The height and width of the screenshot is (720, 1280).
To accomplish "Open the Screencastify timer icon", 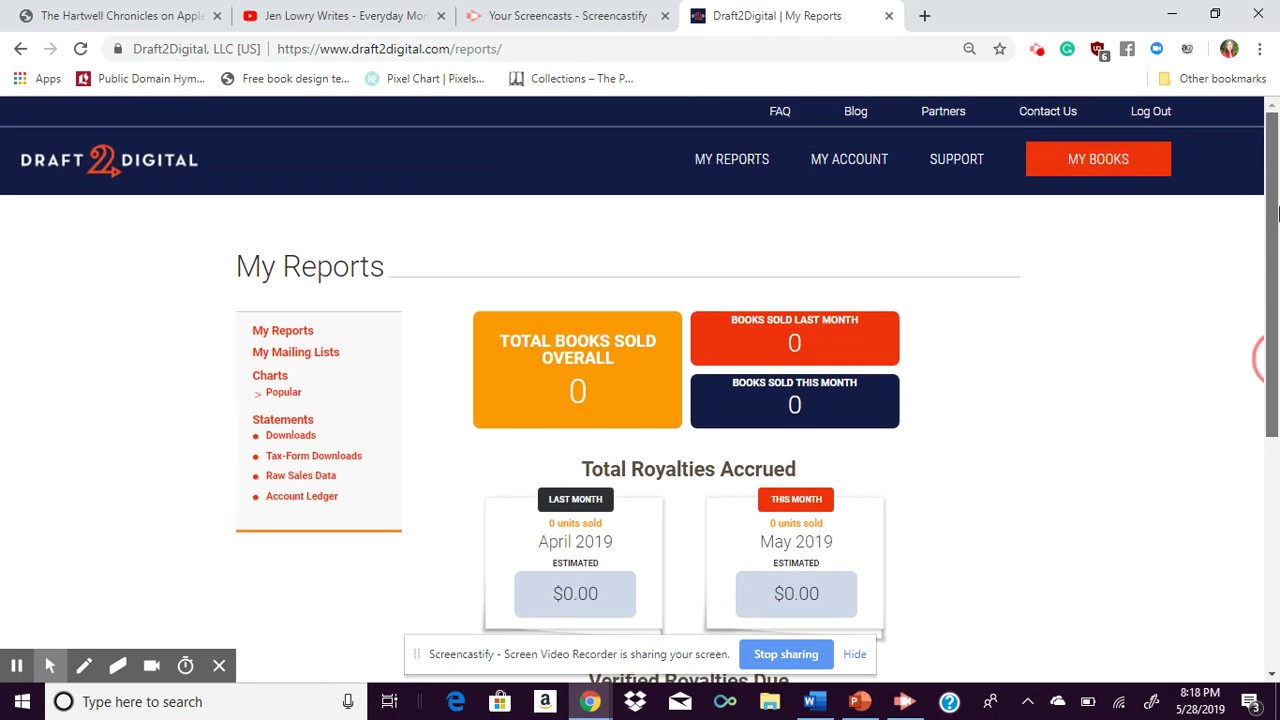I will 186,666.
